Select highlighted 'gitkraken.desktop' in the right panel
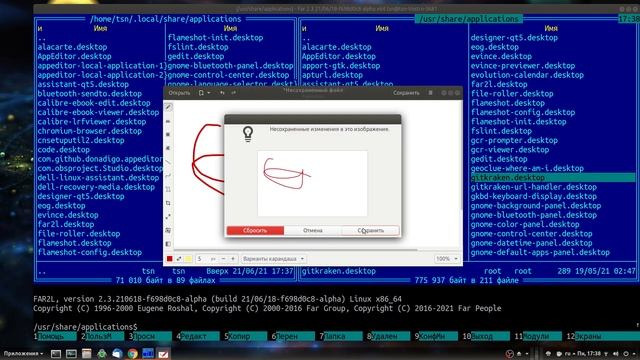 552,178
